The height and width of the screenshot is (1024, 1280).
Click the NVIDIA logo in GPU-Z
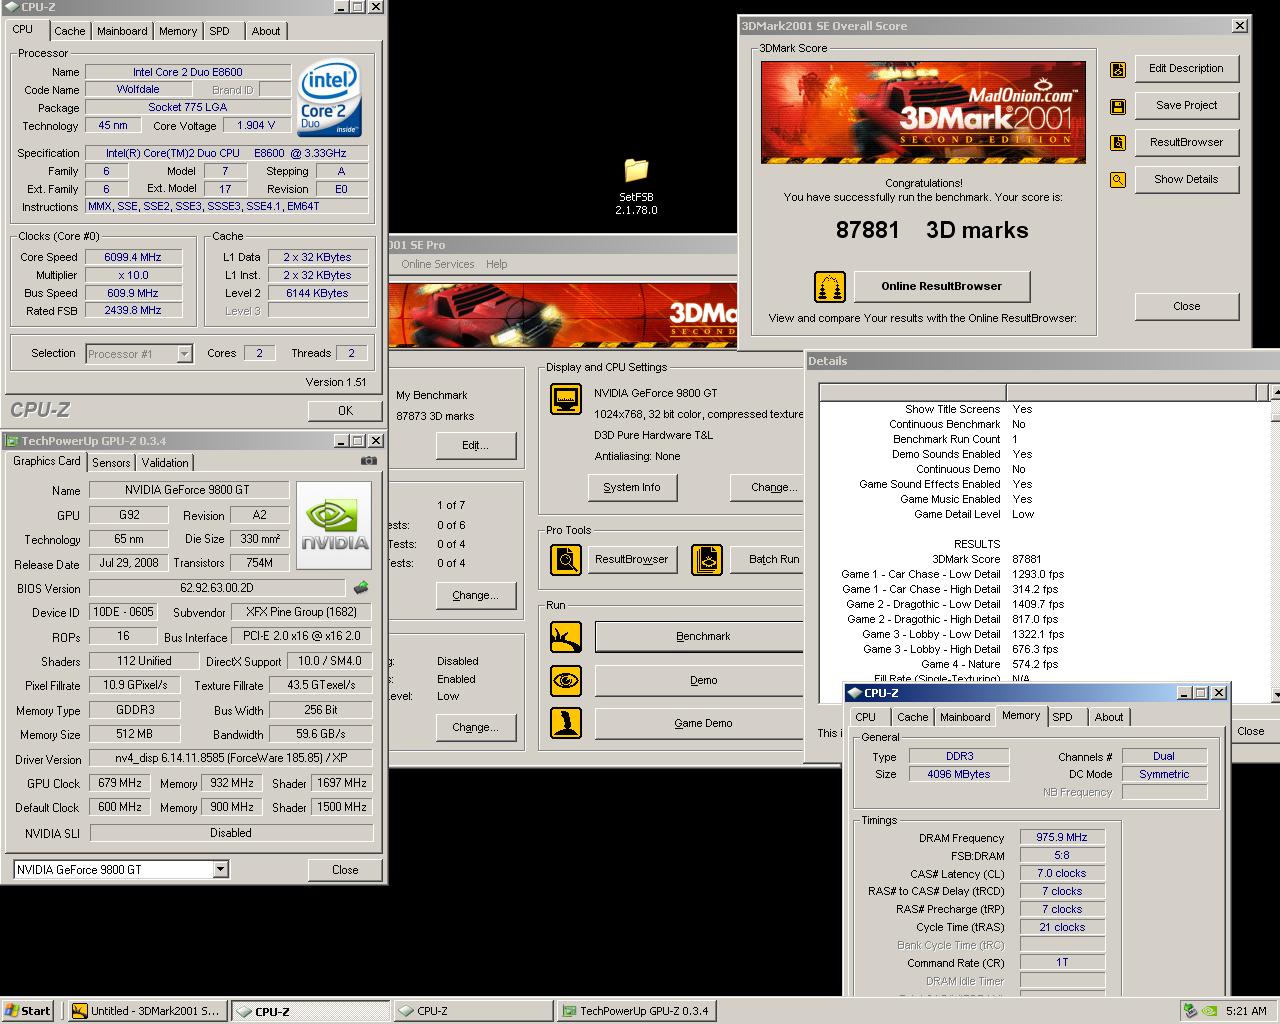(x=335, y=526)
